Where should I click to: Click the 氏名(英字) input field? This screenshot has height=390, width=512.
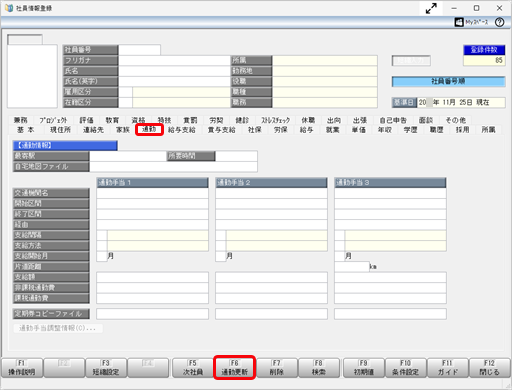174,82
